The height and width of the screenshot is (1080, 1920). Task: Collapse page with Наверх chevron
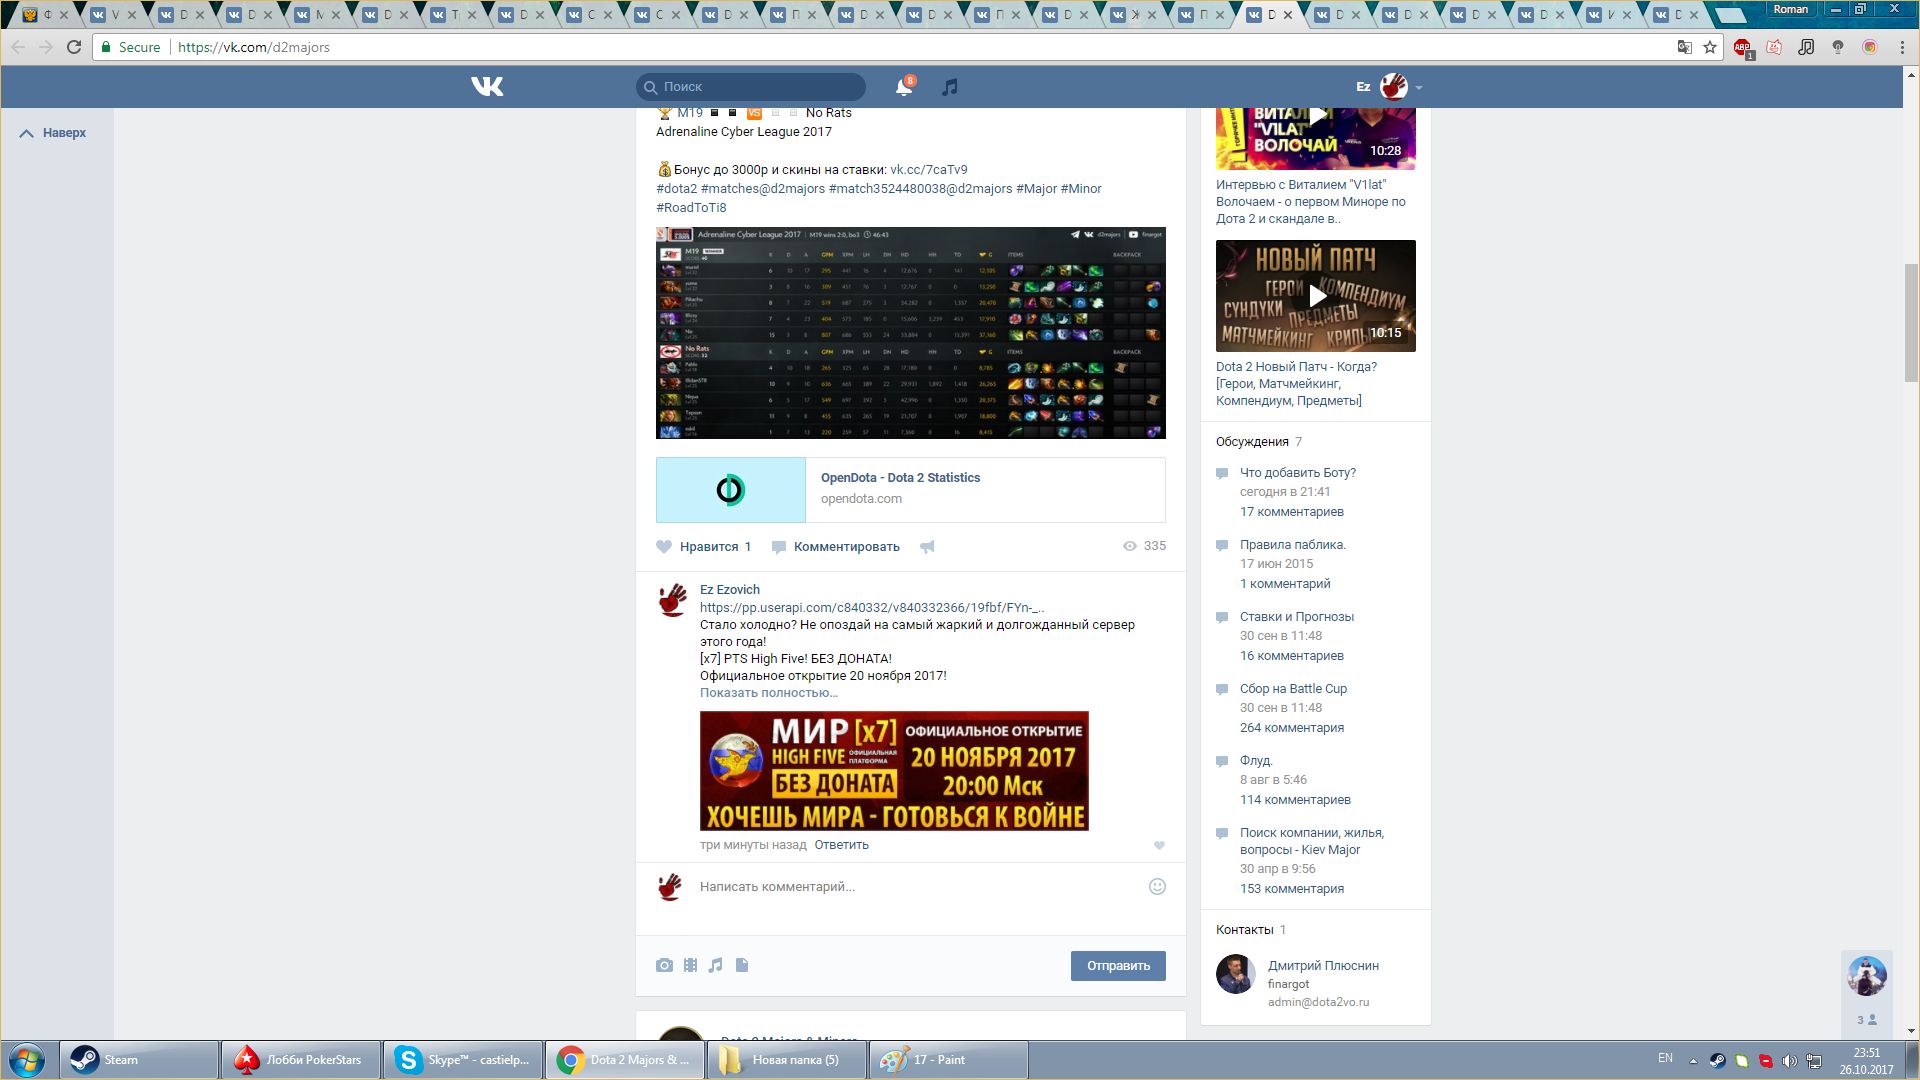[x=27, y=133]
